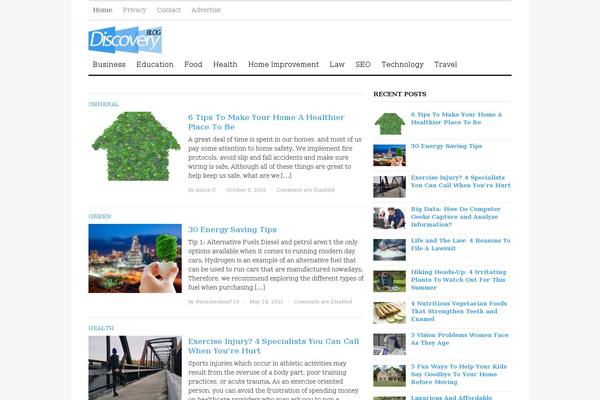Open the Home top navigation link
The width and height of the screenshot is (600, 400).
pos(103,10)
